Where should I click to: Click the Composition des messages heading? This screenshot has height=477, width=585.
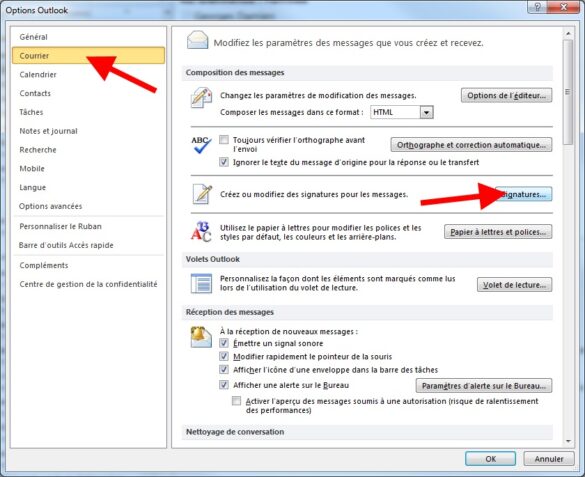[x=235, y=72]
